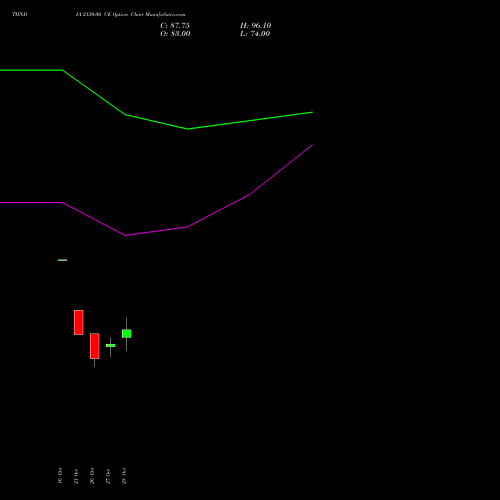This screenshot has width=500, height=500.
Task: Select the 26 Oct date label on the axis
Action: (92, 476)
